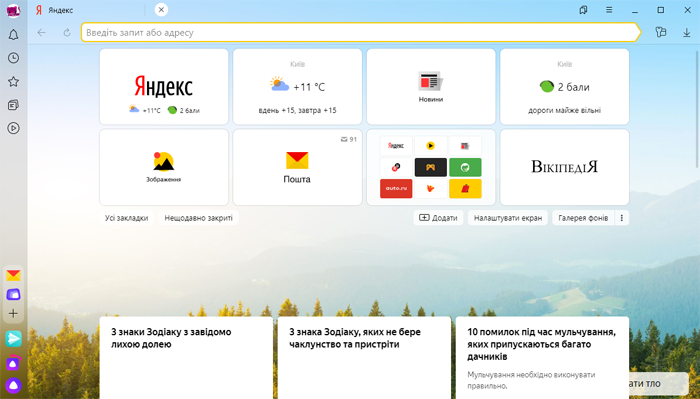Open the downloads arrow icon
This screenshot has width=700, height=399.
(687, 33)
